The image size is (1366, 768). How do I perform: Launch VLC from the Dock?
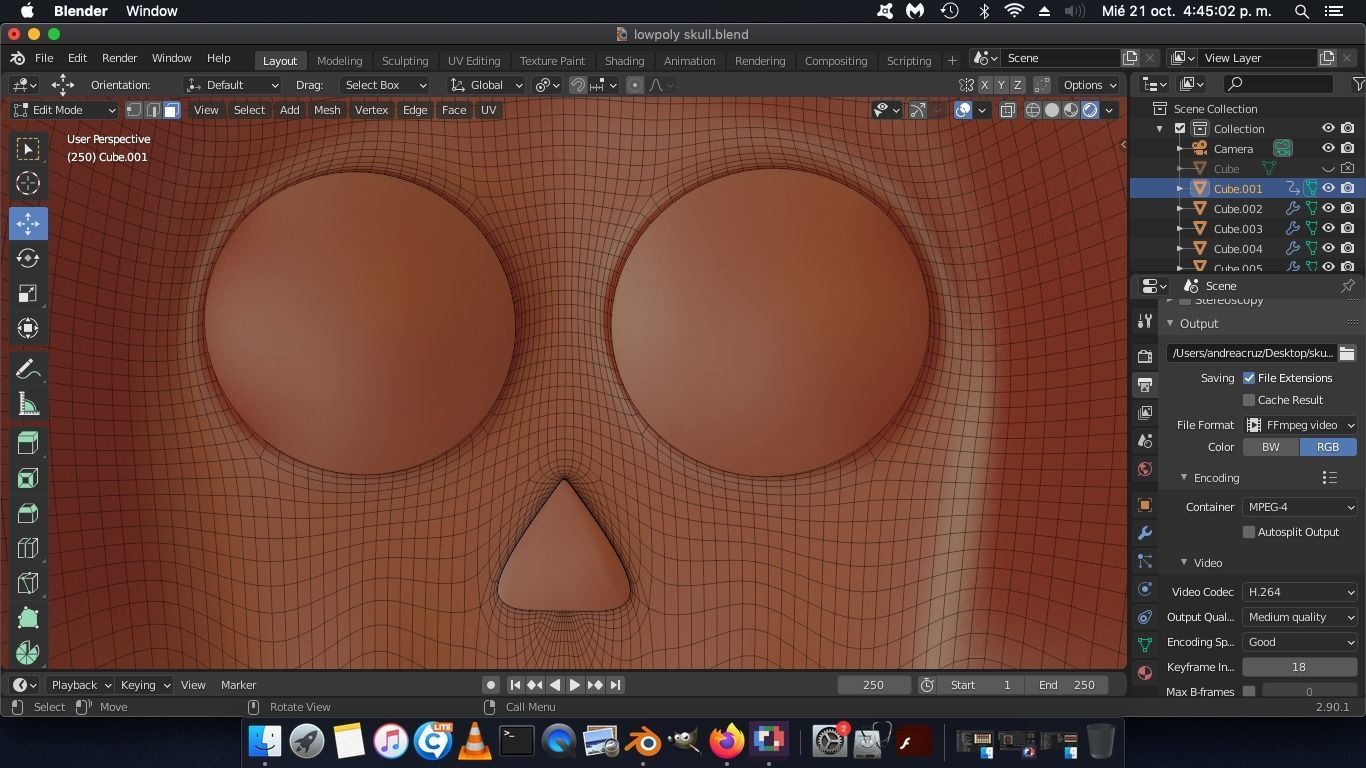(475, 741)
